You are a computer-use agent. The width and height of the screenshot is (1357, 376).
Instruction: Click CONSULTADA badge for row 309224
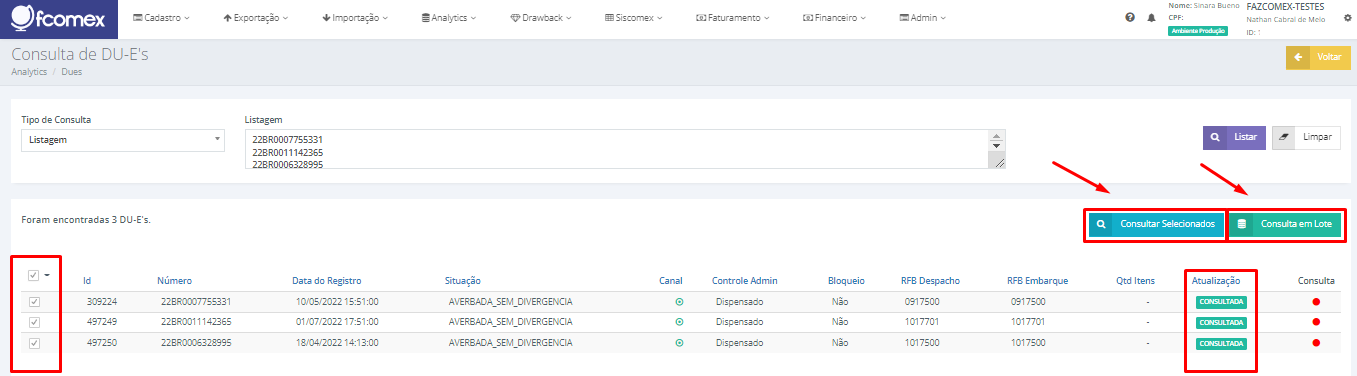(1220, 302)
